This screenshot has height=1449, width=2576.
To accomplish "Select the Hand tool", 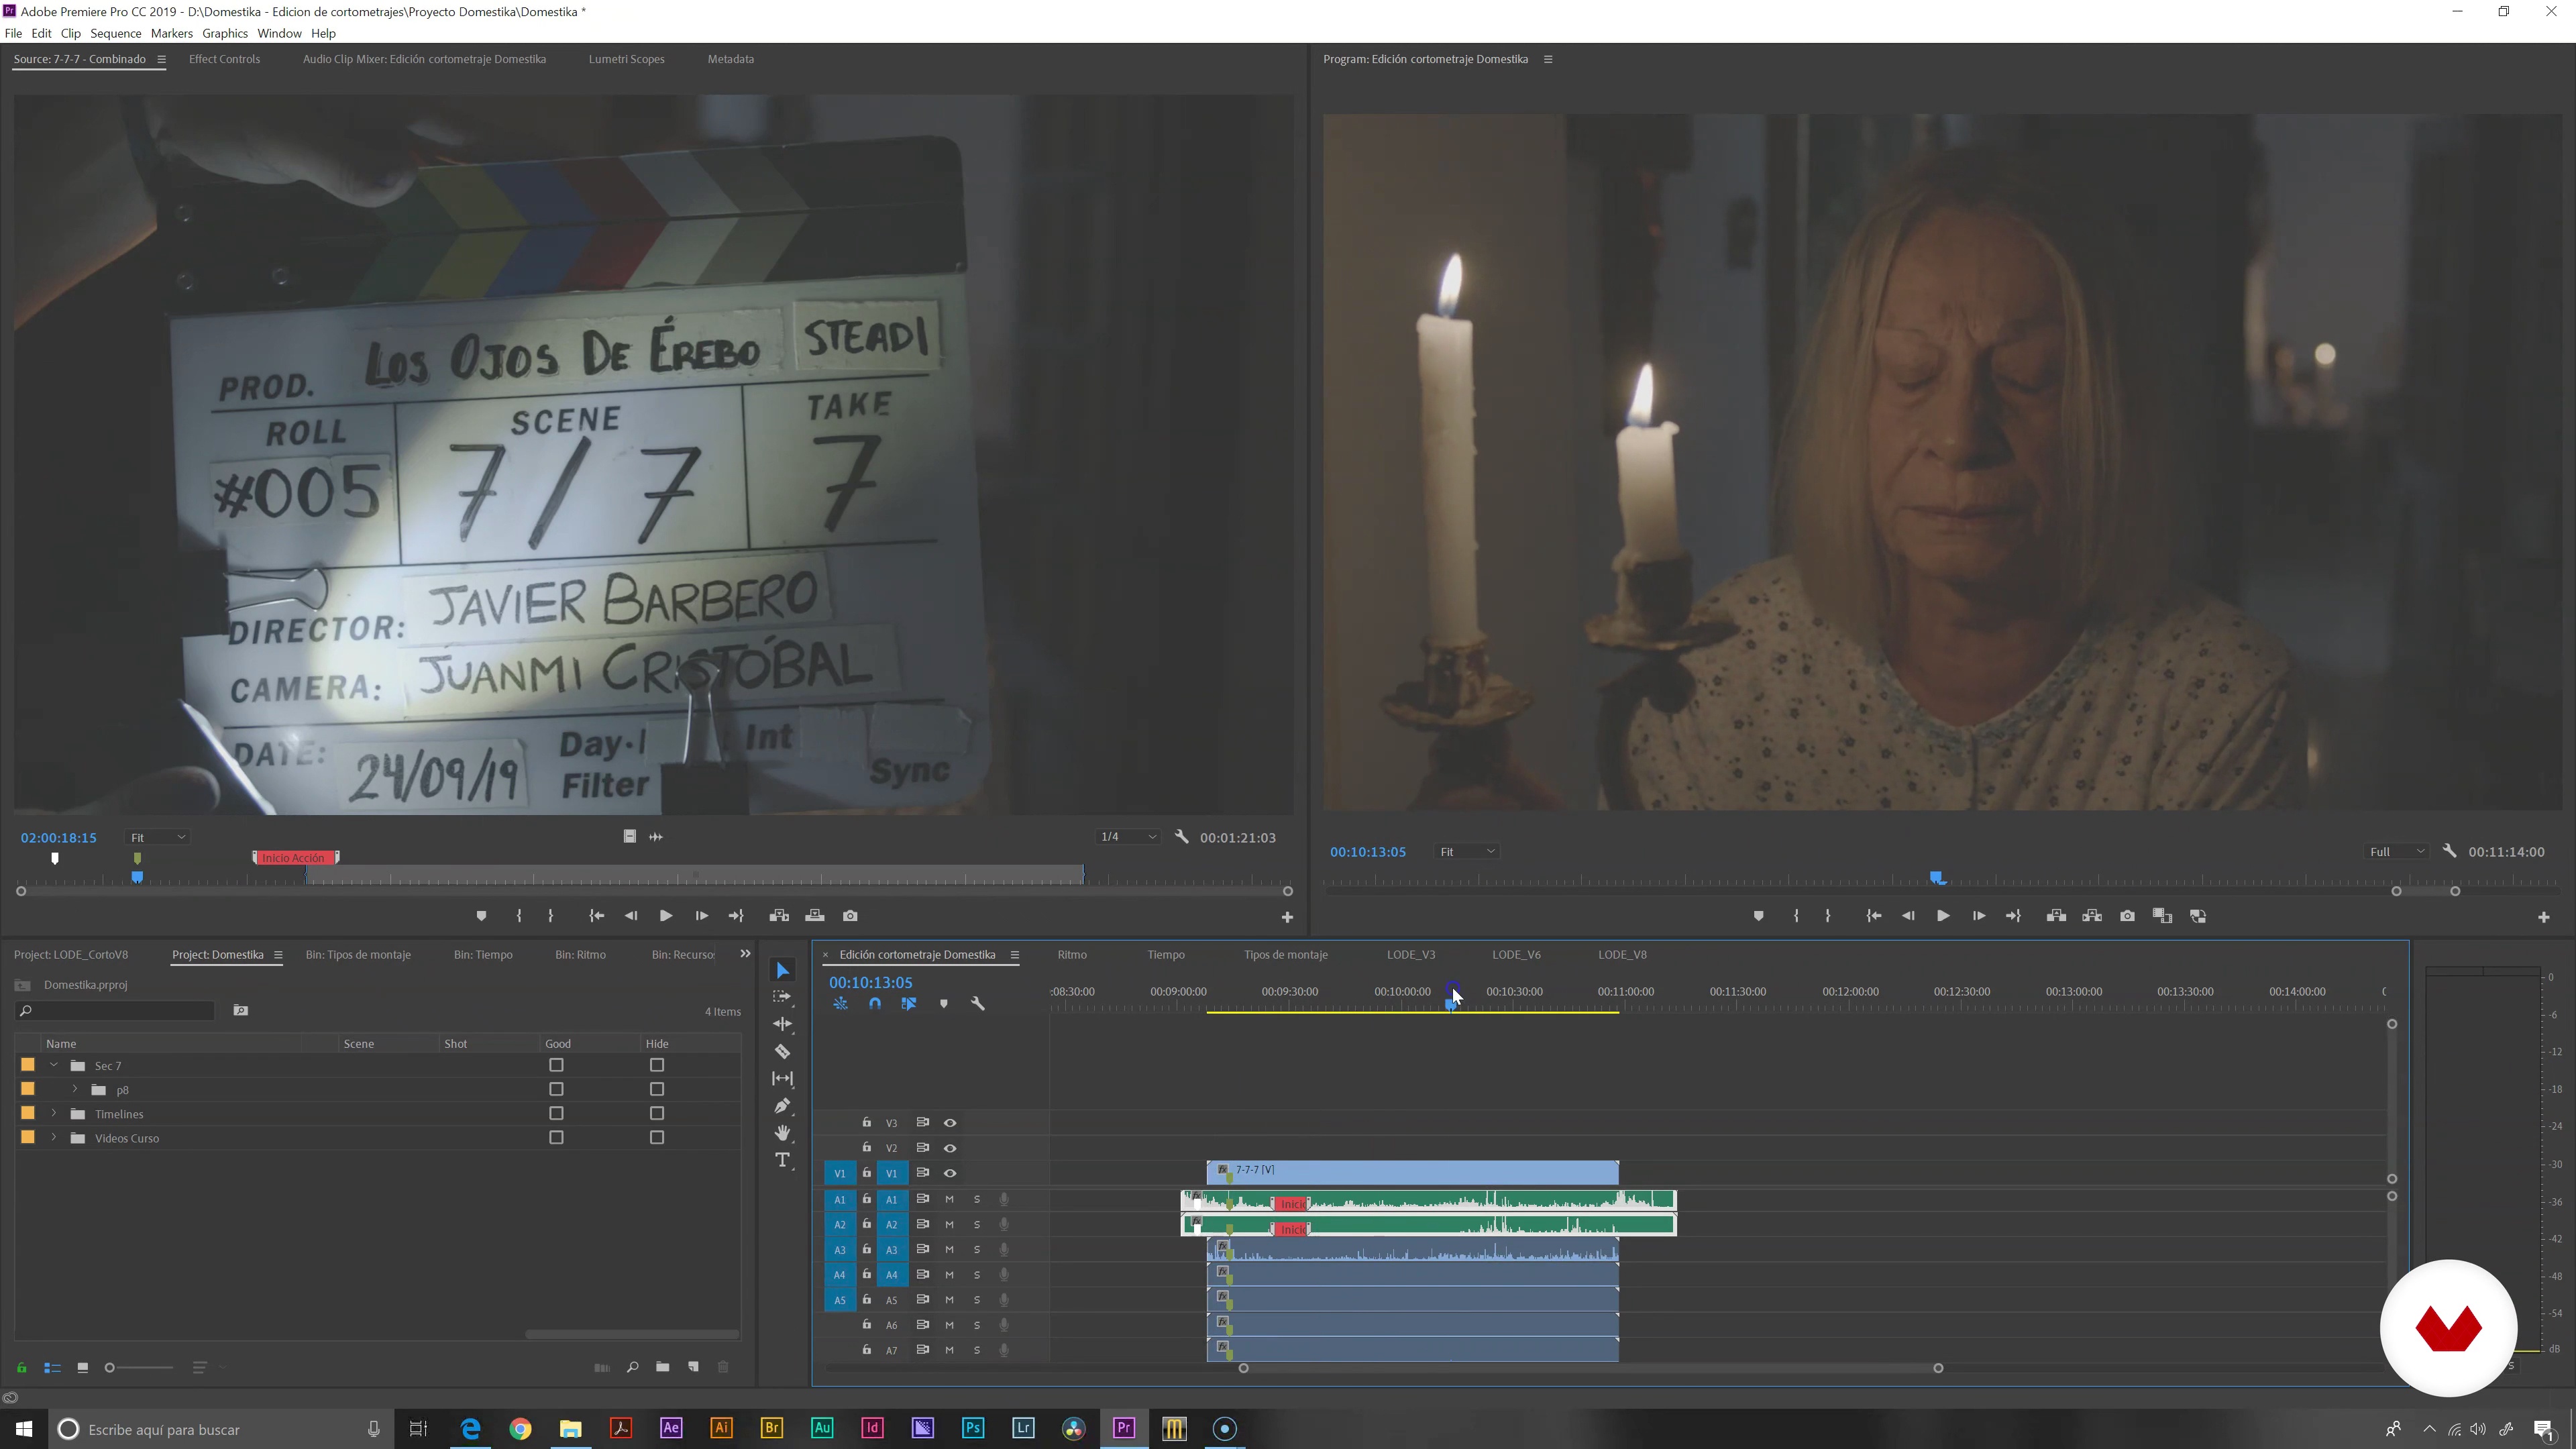I will pos(782,1132).
